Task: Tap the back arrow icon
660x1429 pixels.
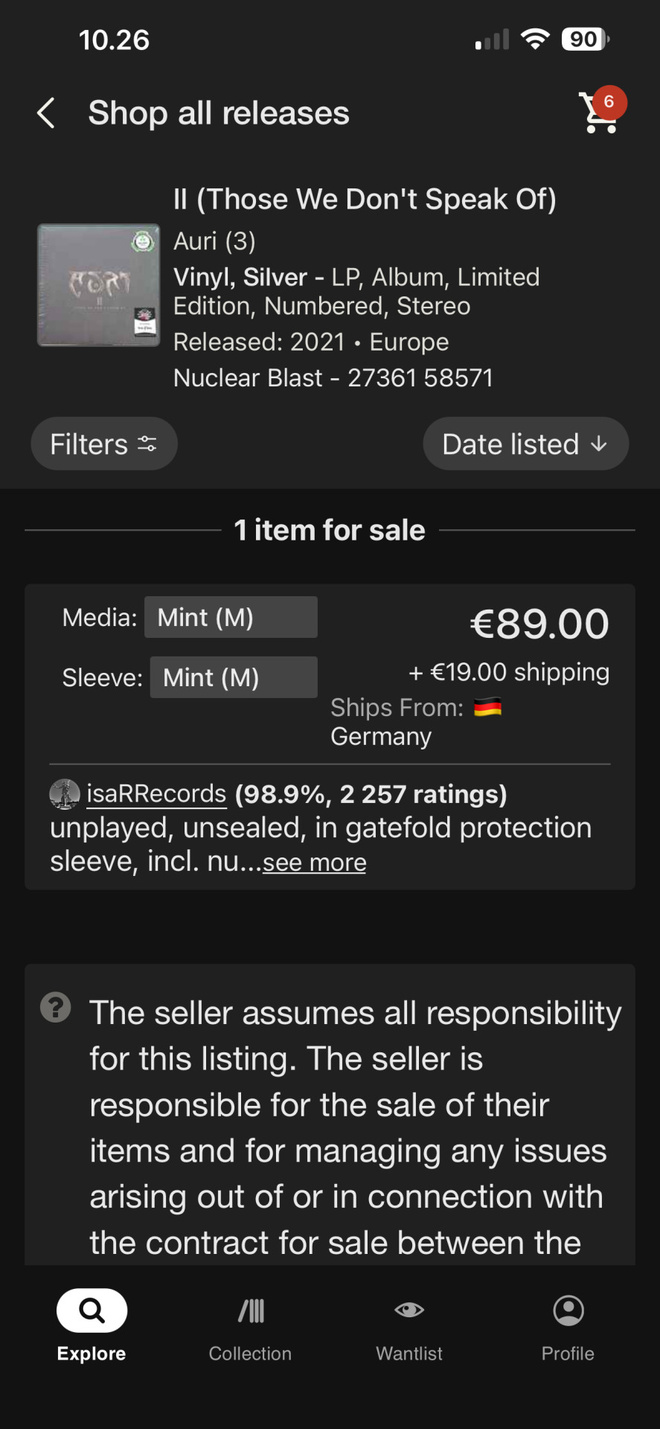Action: pyautogui.click(x=46, y=113)
